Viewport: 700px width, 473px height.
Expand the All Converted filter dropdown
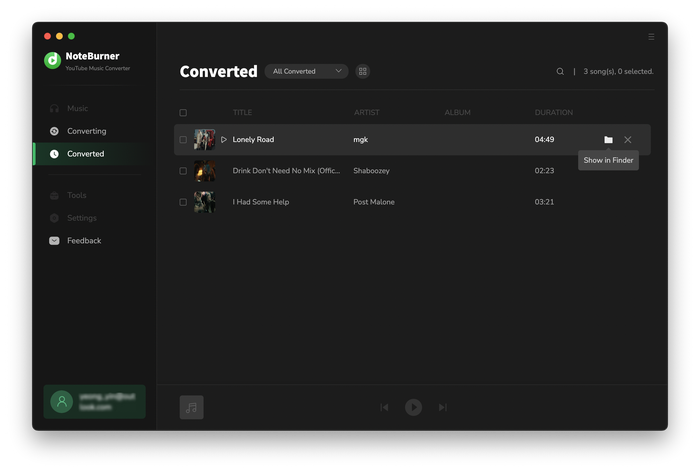[306, 71]
